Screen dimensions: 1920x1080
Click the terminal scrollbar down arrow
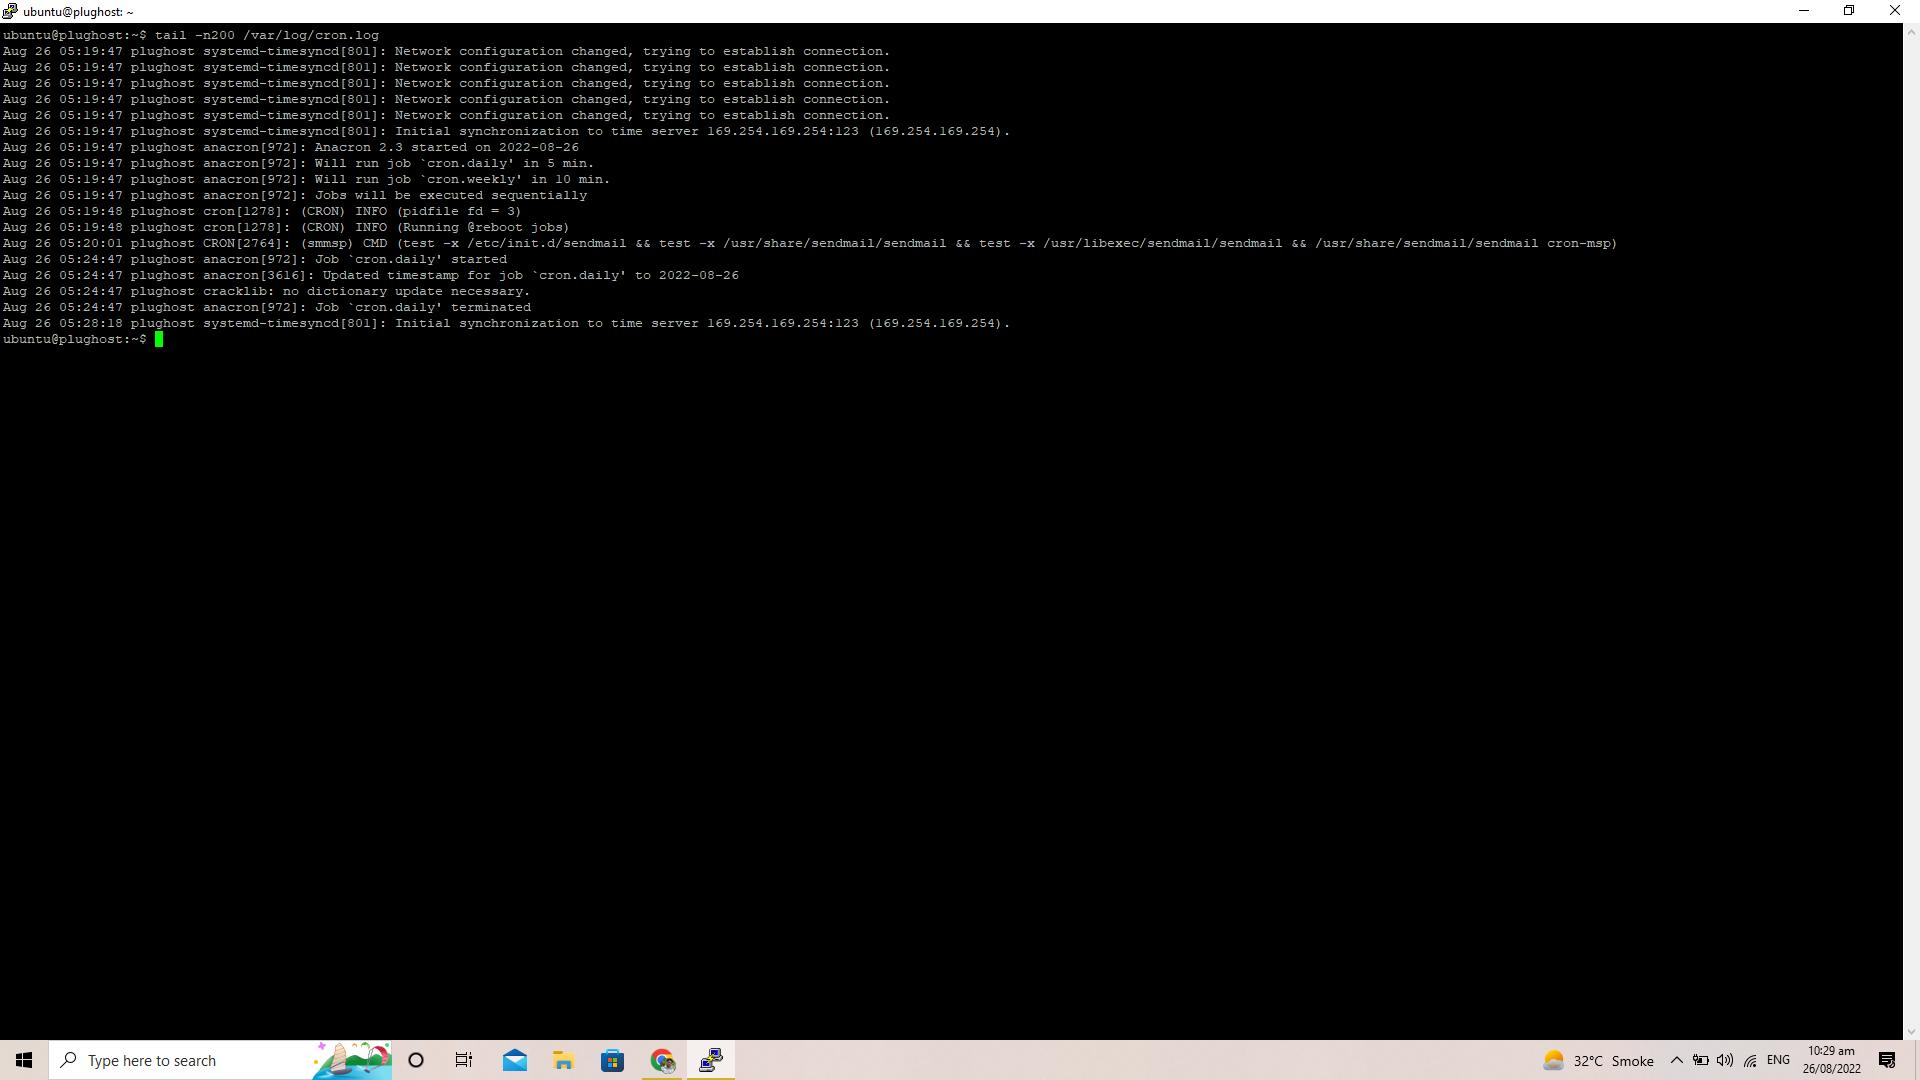(1911, 1032)
